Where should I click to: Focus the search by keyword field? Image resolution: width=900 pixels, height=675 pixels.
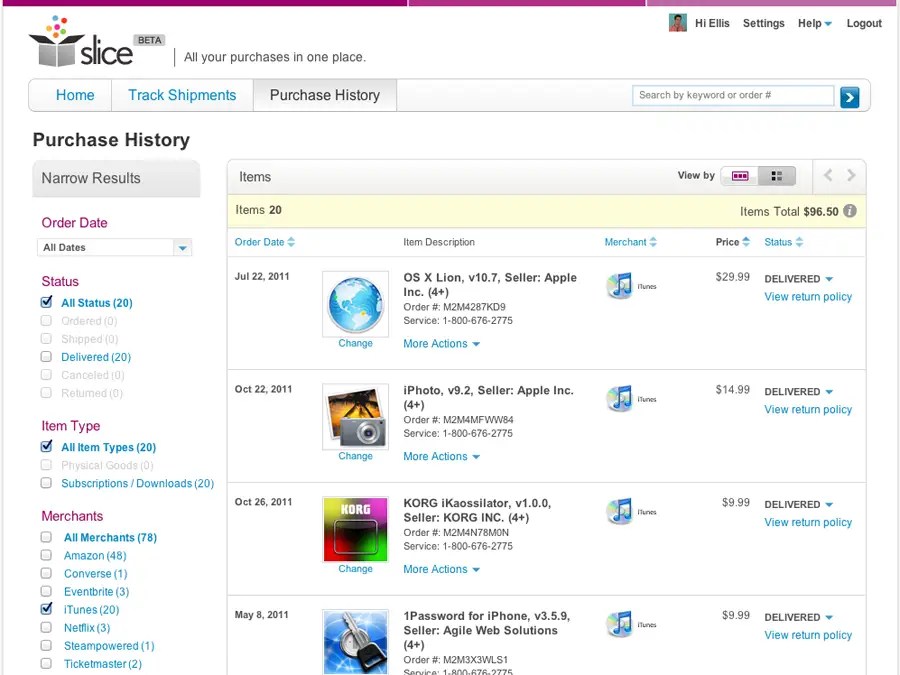(x=733, y=95)
